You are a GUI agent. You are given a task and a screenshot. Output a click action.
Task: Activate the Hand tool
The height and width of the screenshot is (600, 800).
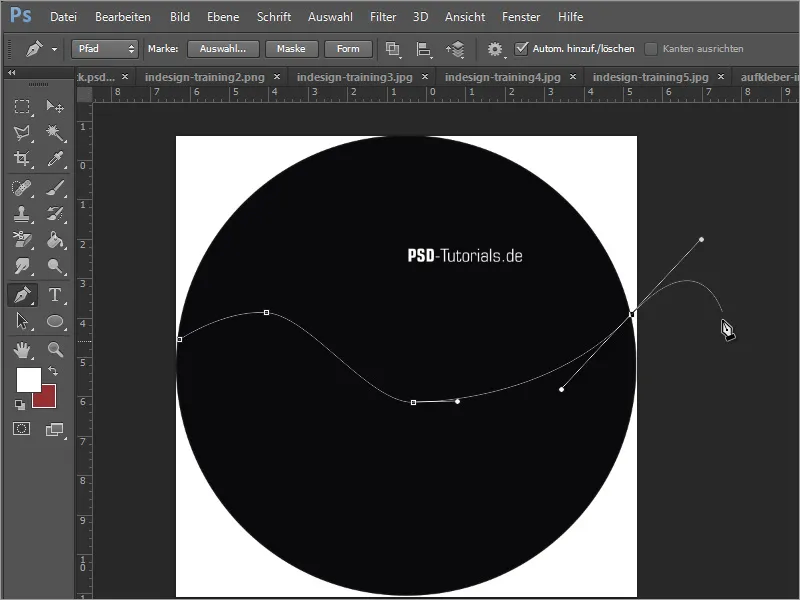point(21,350)
